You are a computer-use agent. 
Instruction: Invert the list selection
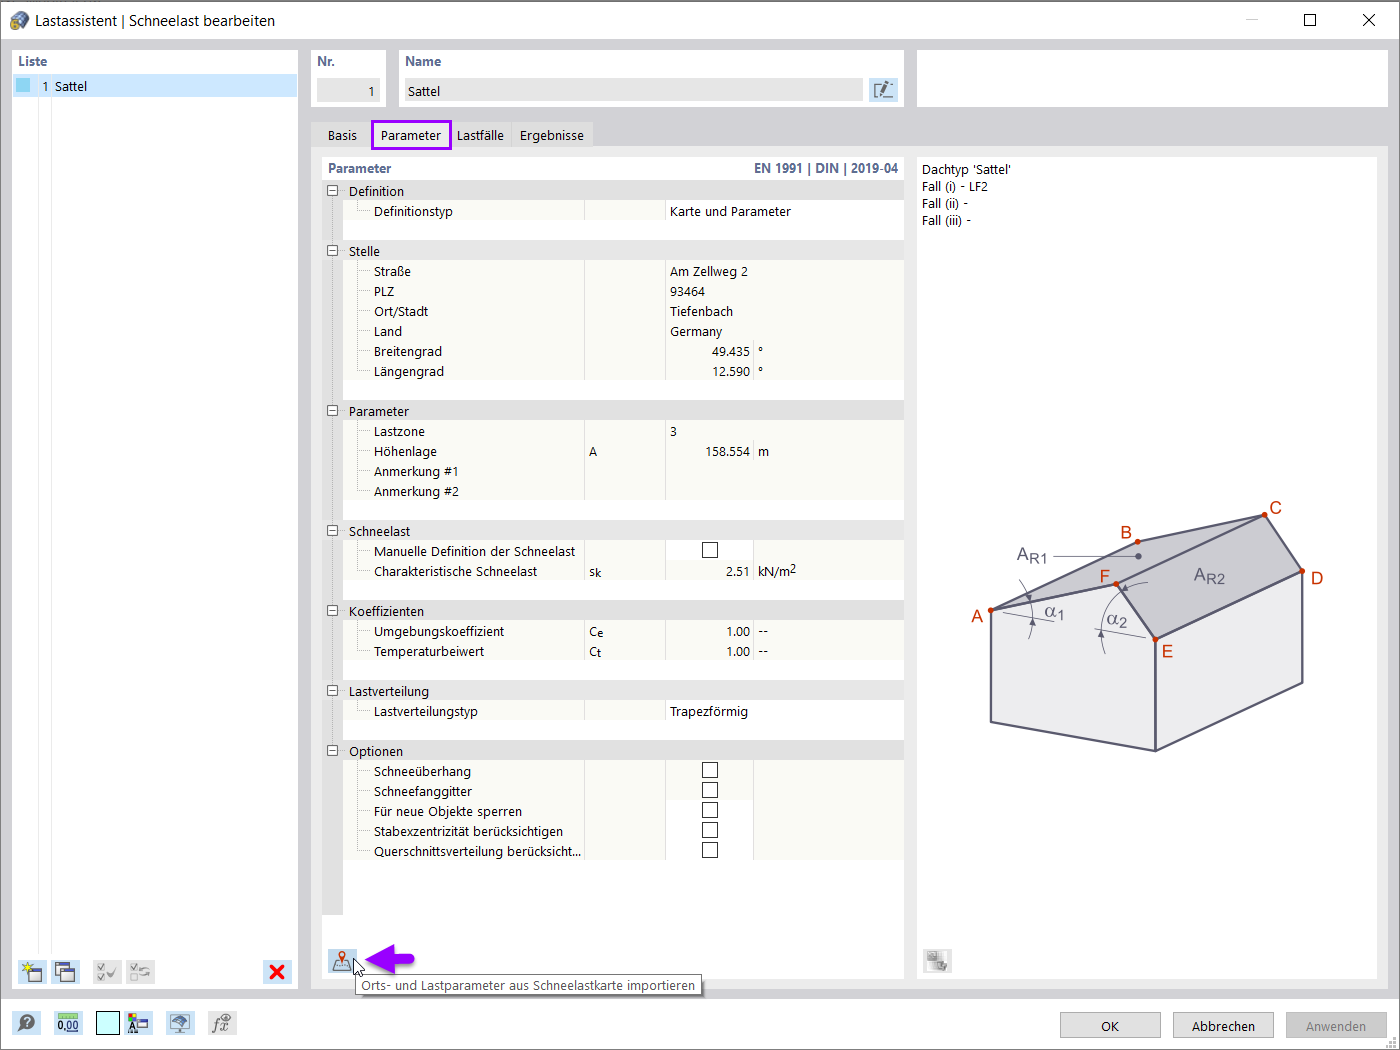point(141,972)
